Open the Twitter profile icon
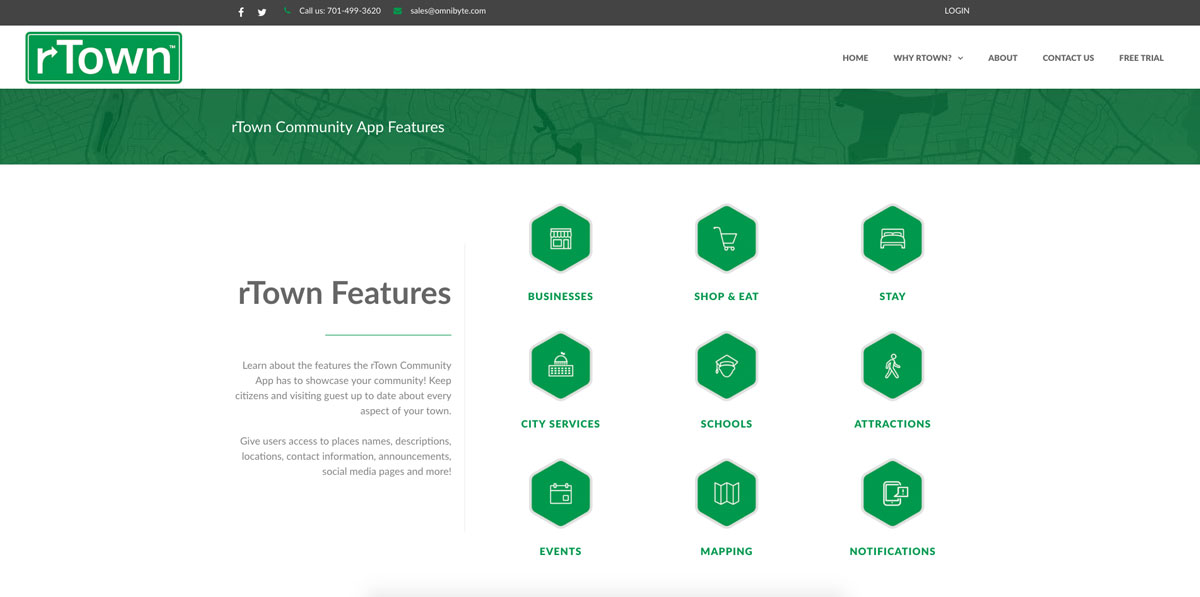 coord(262,12)
